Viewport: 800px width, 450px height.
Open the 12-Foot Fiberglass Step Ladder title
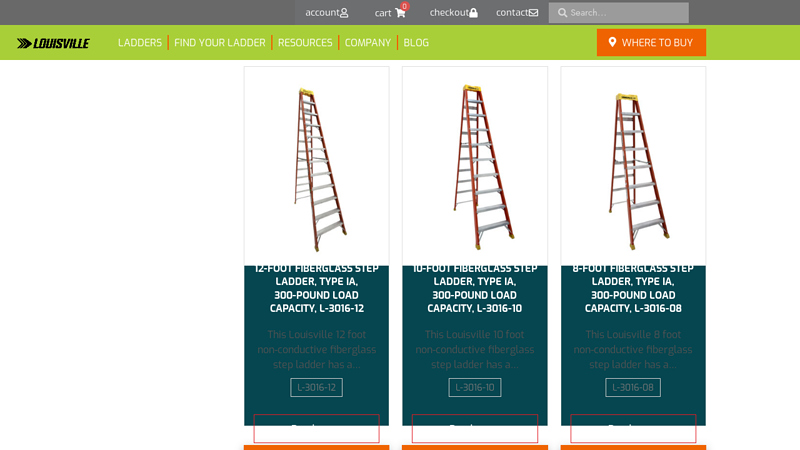click(316, 288)
